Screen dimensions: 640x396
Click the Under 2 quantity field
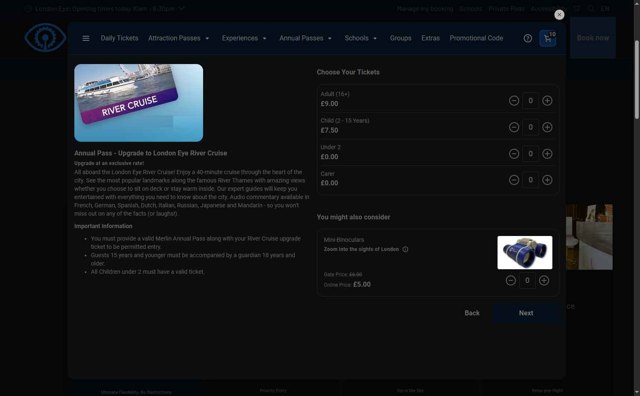531,154
